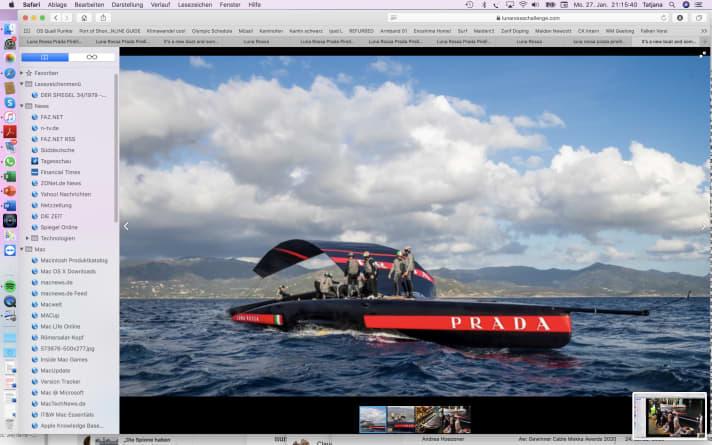Click the Surf favorite link

[462, 31]
